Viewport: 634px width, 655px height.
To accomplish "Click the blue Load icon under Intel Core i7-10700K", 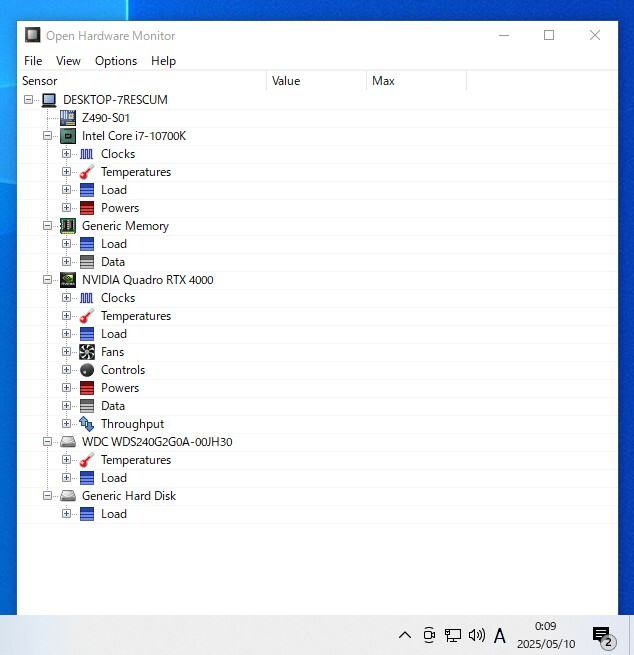I will click(x=87, y=190).
